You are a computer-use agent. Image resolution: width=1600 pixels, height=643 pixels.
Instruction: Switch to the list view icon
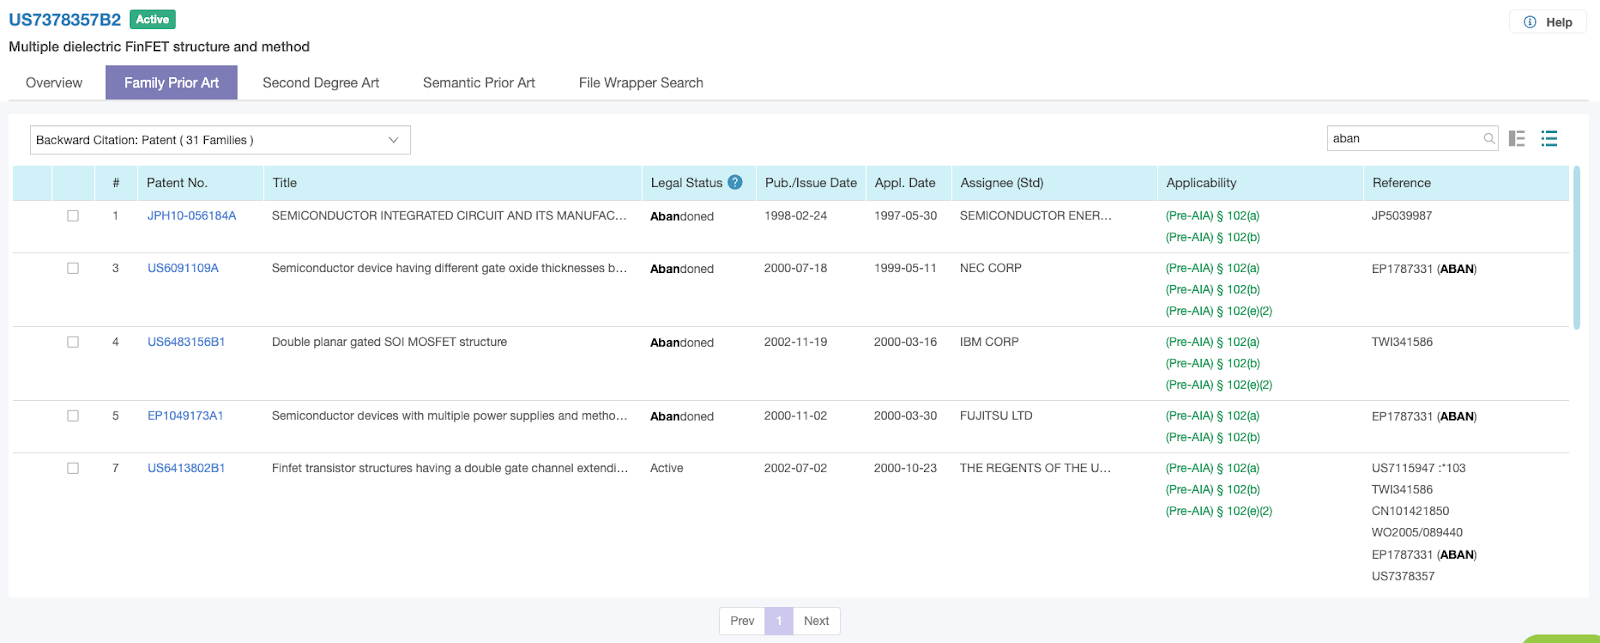(1549, 139)
